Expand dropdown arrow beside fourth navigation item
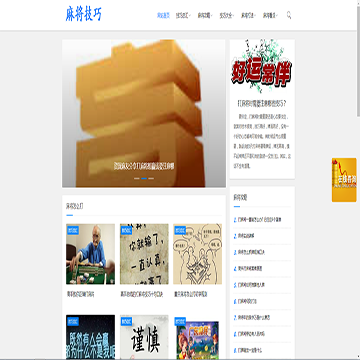 pyautogui.click(x=233, y=15)
